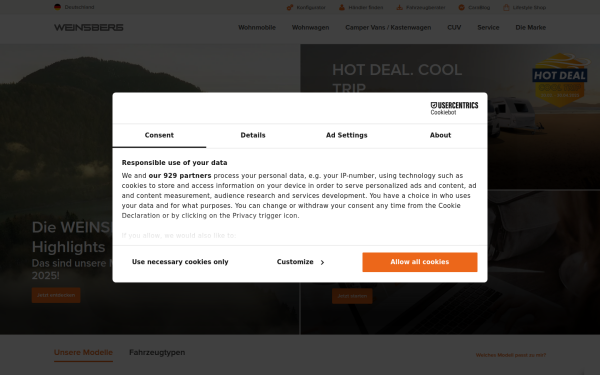The width and height of the screenshot is (600, 375).
Task: Expand Customize via its chevron arrow
Action: (x=322, y=262)
